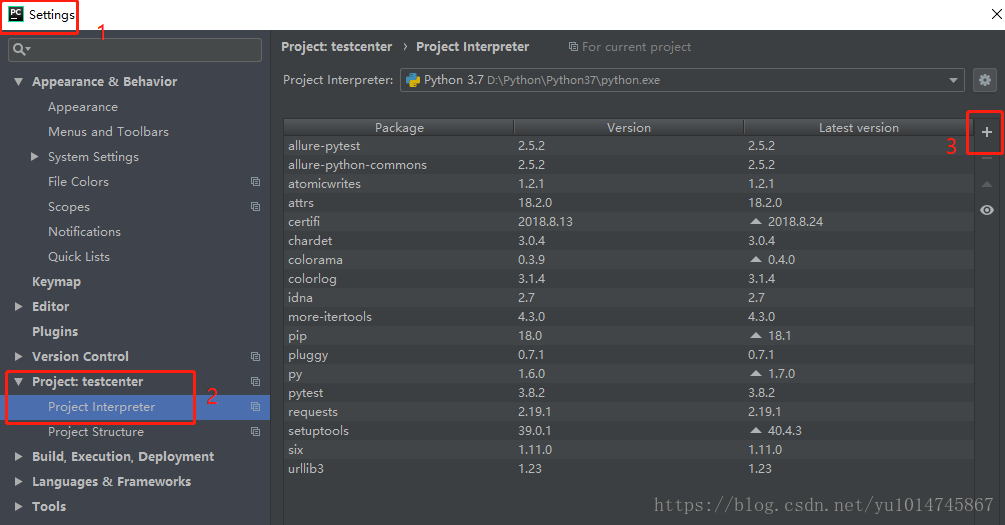The image size is (1005, 525).
Task: Select the more-itertools package row
Action: [629, 317]
